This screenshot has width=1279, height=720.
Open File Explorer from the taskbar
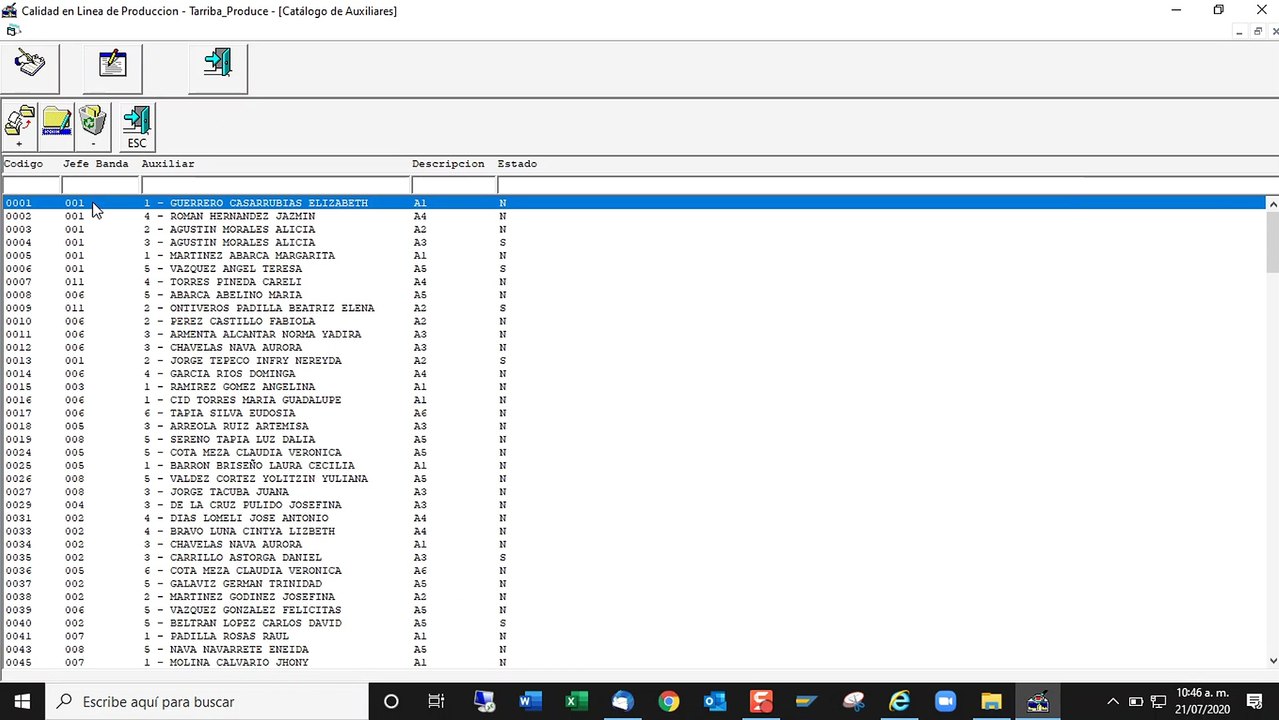[x=991, y=701]
